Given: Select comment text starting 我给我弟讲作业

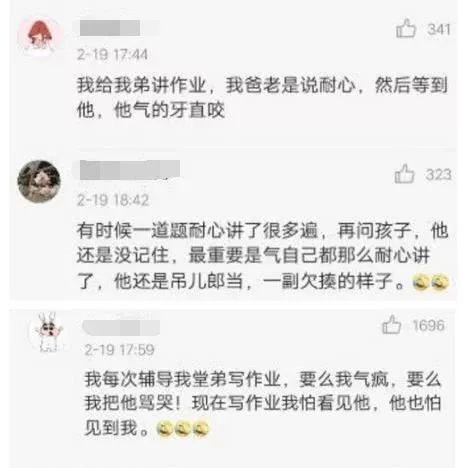Looking at the screenshot, I should coord(262,97).
